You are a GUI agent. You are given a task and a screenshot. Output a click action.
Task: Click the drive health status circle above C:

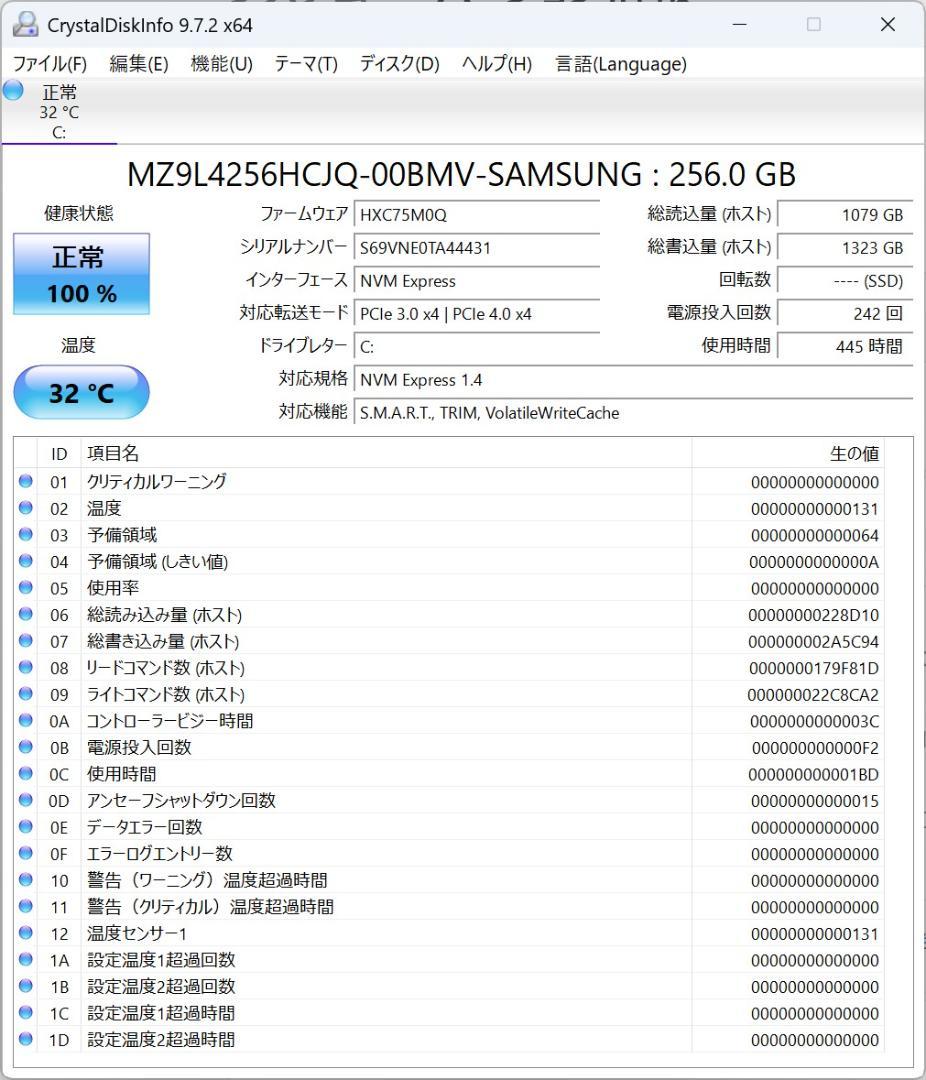click(x=11, y=91)
